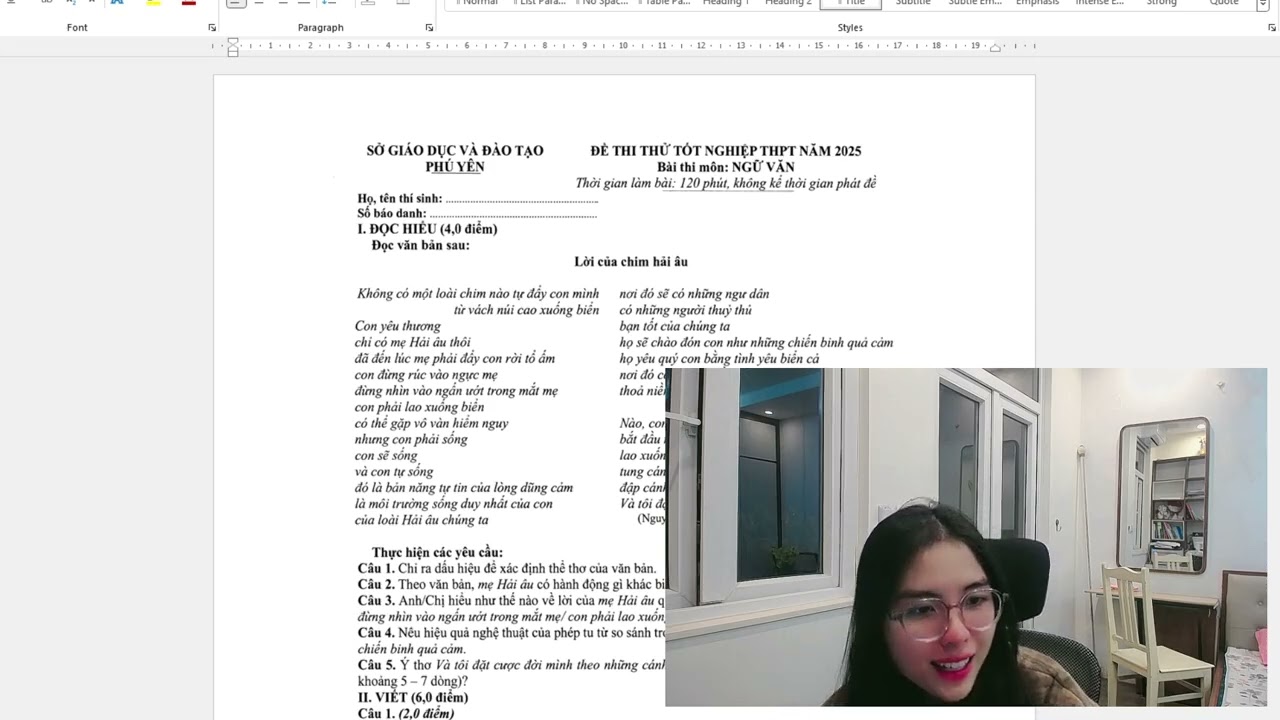Click 'Thực hiện các yêu cầu:' heading
1280x720 pixels.
[x=437, y=552]
